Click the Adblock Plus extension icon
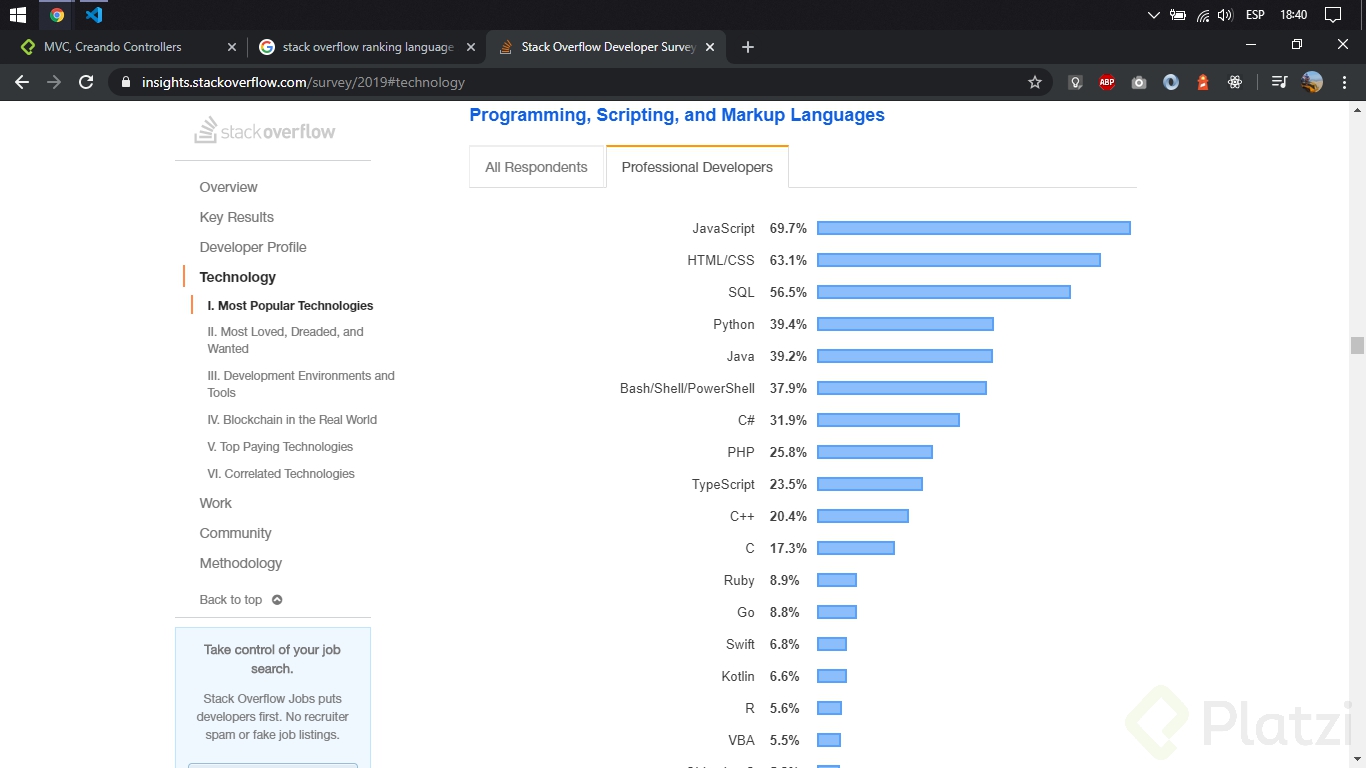 click(1107, 82)
